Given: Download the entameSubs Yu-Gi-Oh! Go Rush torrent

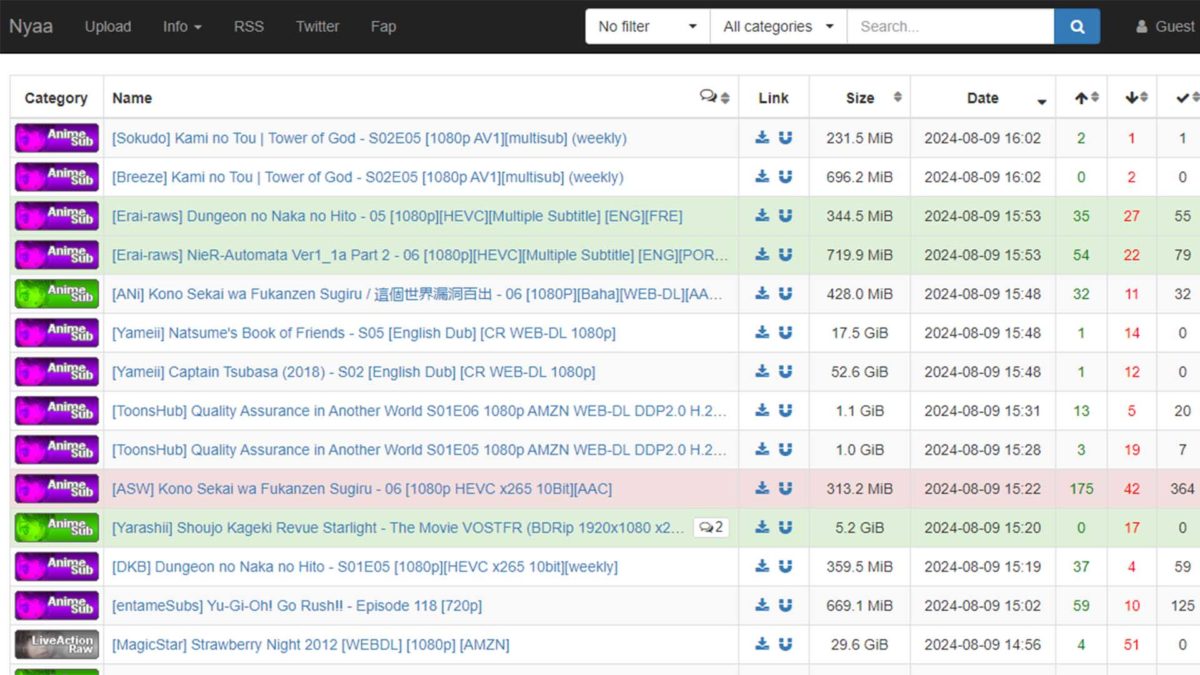Looking at the screenshot, I should tap(762, 606).
